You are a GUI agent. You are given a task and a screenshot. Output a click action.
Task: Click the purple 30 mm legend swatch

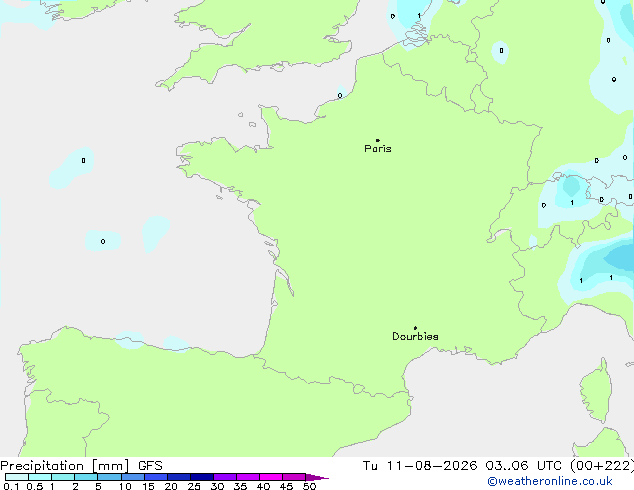pos(225,477)
